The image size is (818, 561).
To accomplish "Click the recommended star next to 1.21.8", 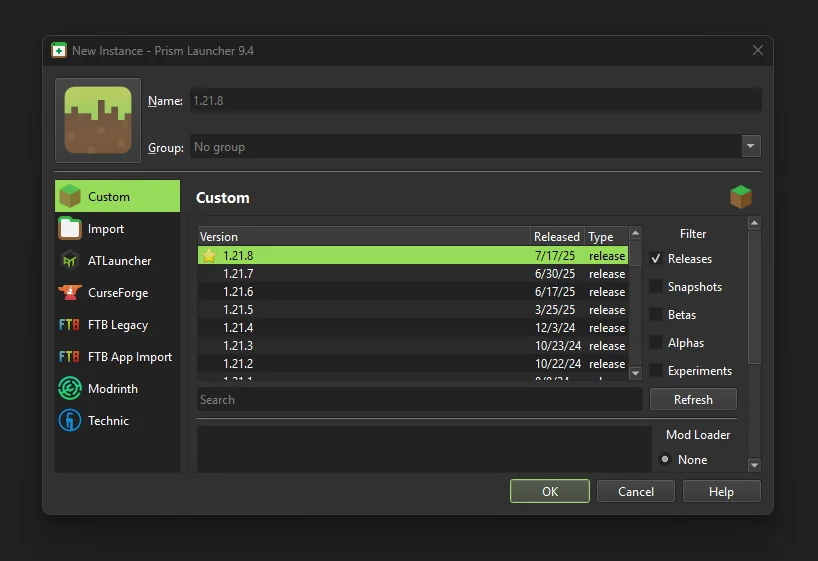I will (x=209, y=256).
